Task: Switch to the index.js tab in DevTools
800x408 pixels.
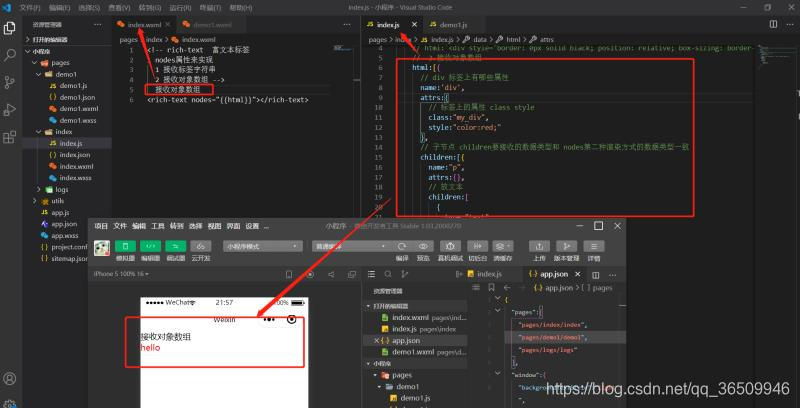Action: 485,274
